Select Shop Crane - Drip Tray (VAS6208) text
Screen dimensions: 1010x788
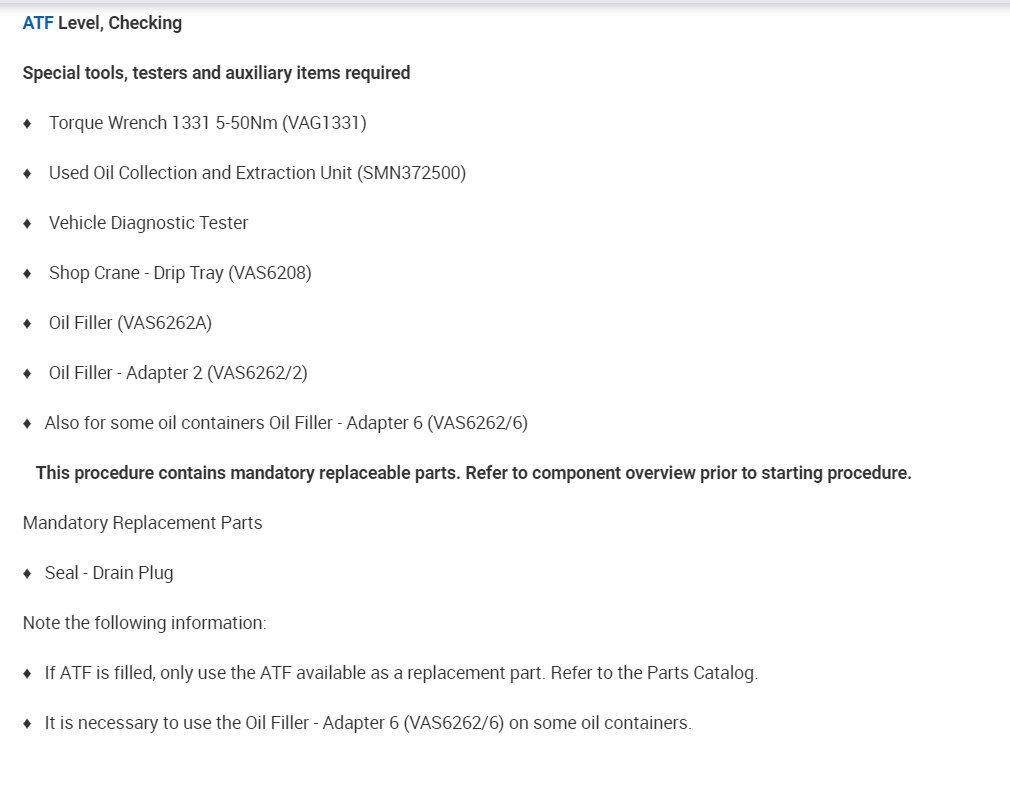point(180,273)
